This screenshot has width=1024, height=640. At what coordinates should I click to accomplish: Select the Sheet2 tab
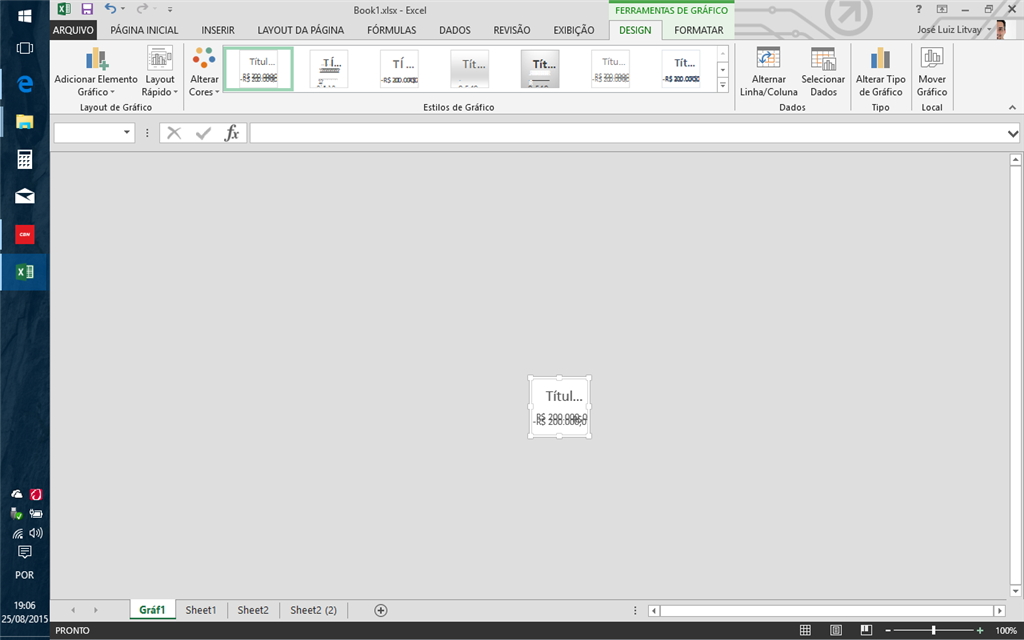(x=253, y=610)
